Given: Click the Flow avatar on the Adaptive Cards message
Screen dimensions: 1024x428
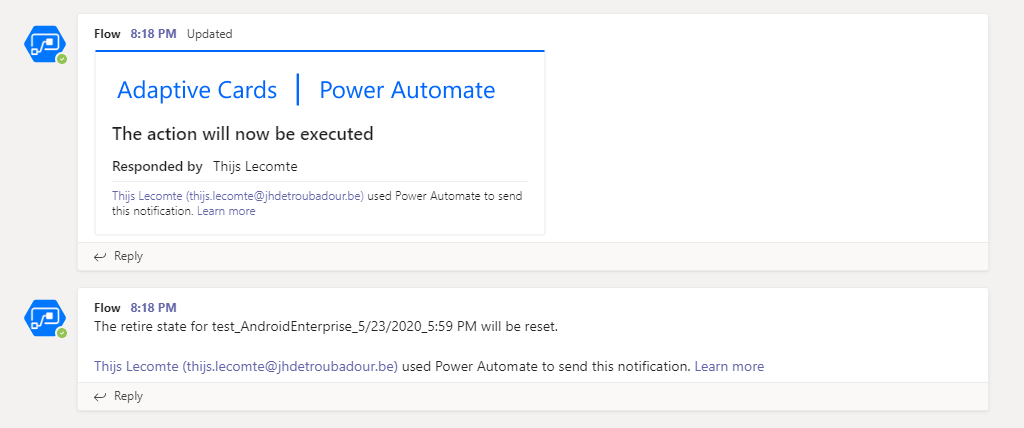Looking at the screenshot, I should pos(44,45).
